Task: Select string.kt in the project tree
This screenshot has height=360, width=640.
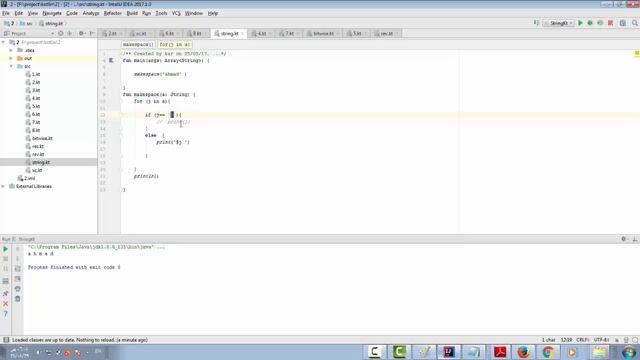Action: tap(41, 162)
